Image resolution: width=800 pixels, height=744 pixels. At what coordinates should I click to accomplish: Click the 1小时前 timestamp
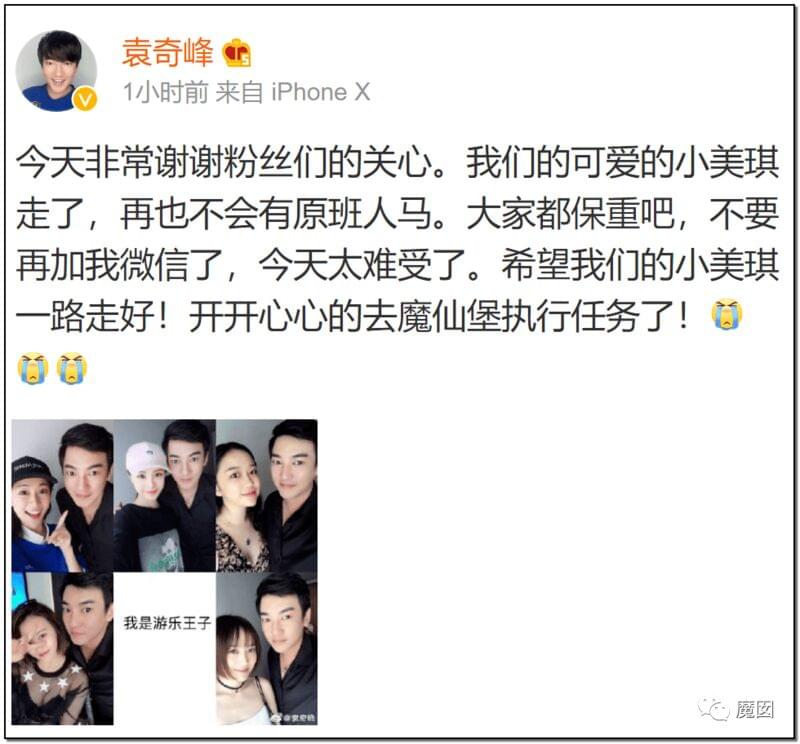click(166, 92)
